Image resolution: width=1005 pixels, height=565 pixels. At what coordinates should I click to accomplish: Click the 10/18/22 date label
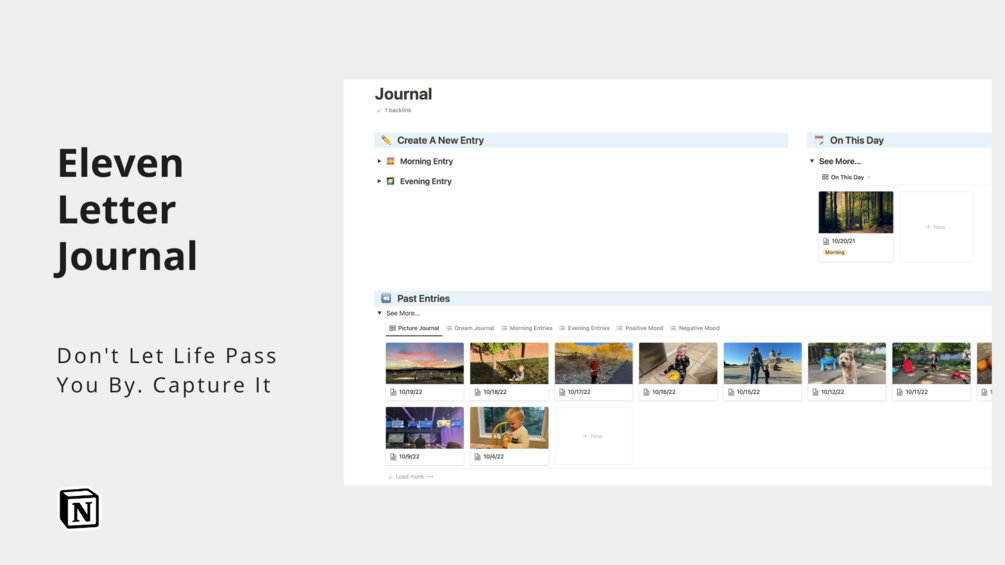click(495, 392)
